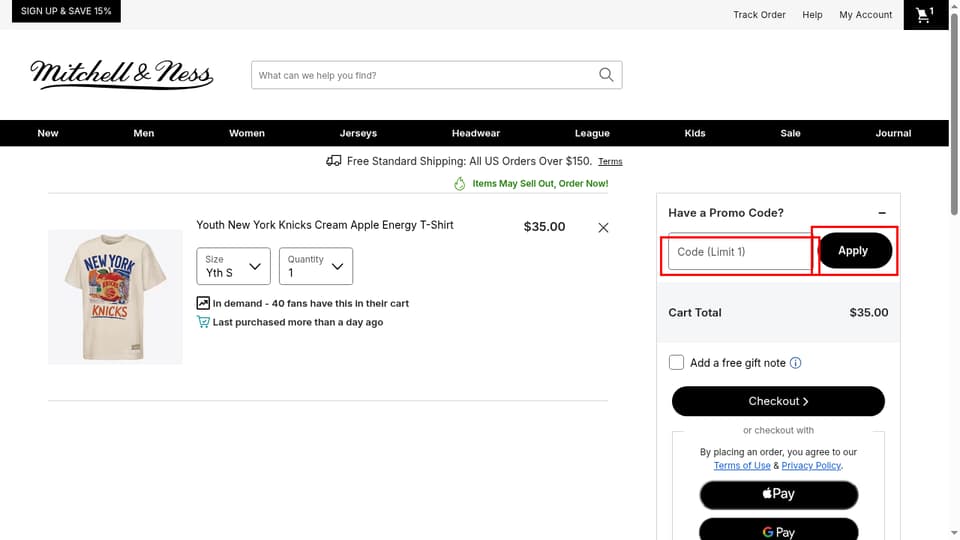Image resolution: width=960 pixels, height=540 pixels.
Task: Open the Kids menu
Action: 695,133
